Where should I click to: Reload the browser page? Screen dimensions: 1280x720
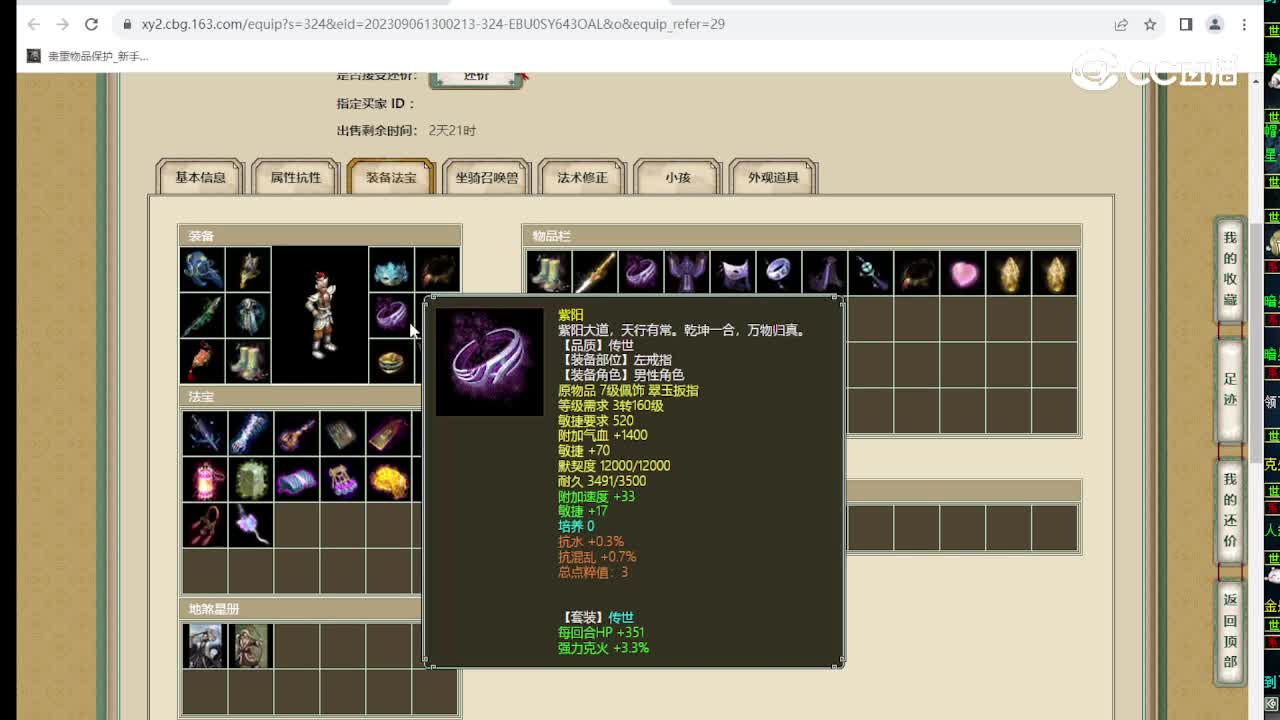click(x=91, y=24)
